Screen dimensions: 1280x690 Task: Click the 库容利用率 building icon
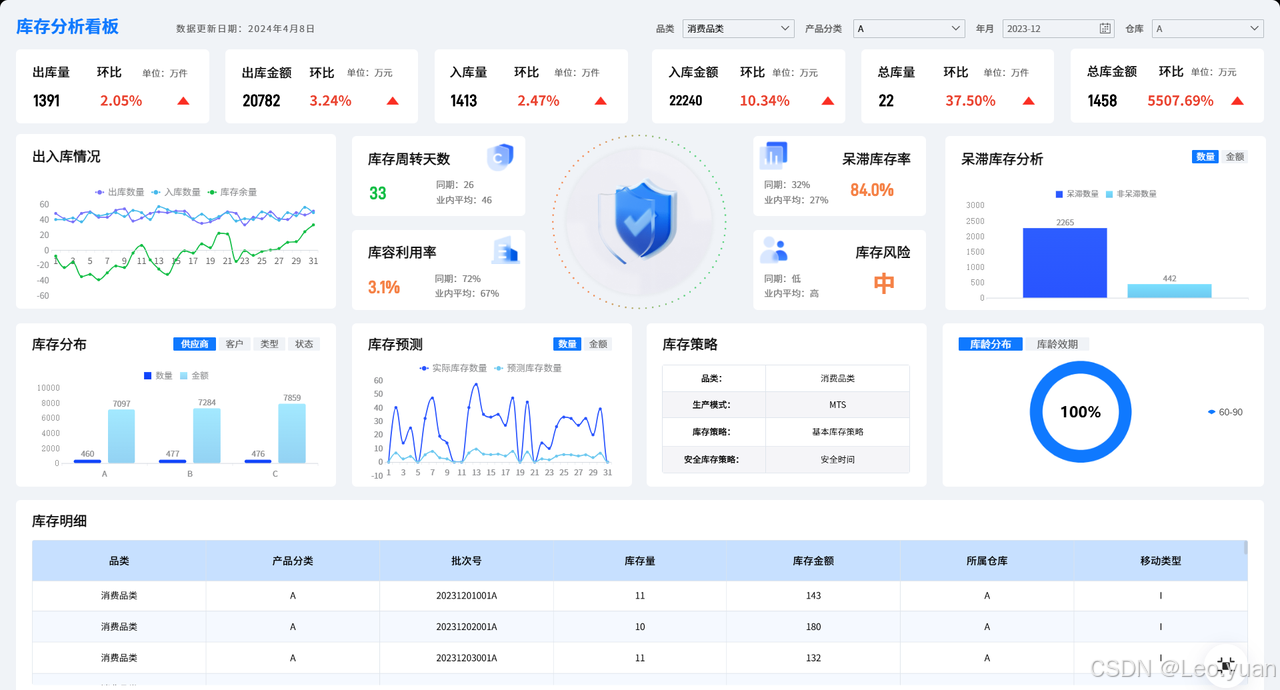pos(505,250)
